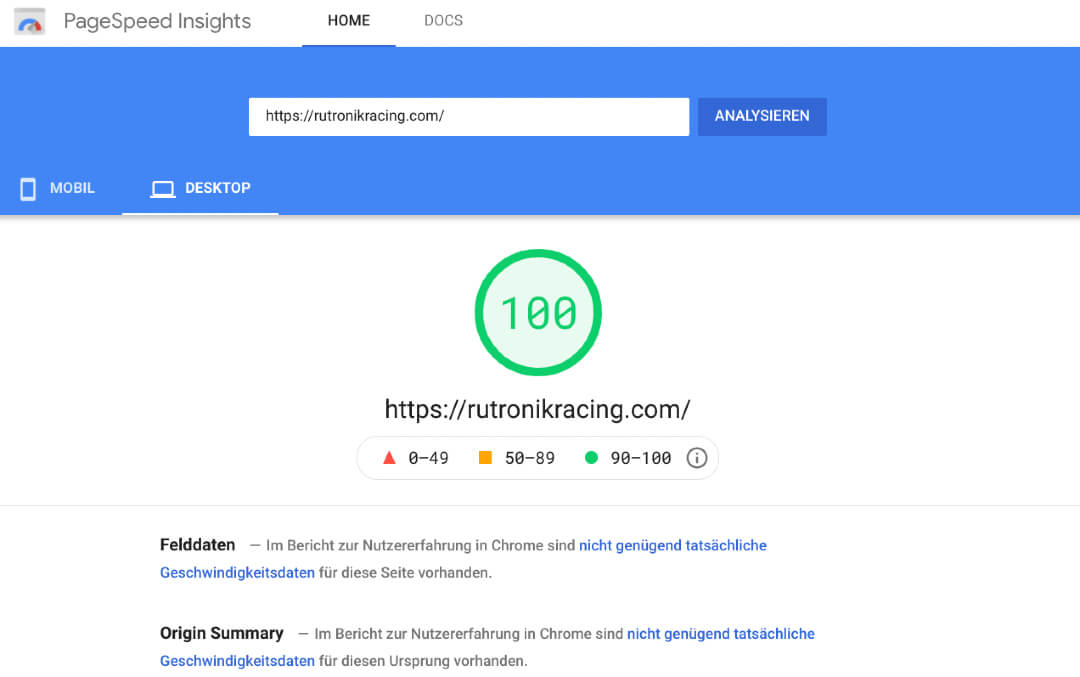Image resolution: width=1080 pixels, height=677 pixels.
Task: Click the info icon beside score legend
Action: (x=696, y=458)
